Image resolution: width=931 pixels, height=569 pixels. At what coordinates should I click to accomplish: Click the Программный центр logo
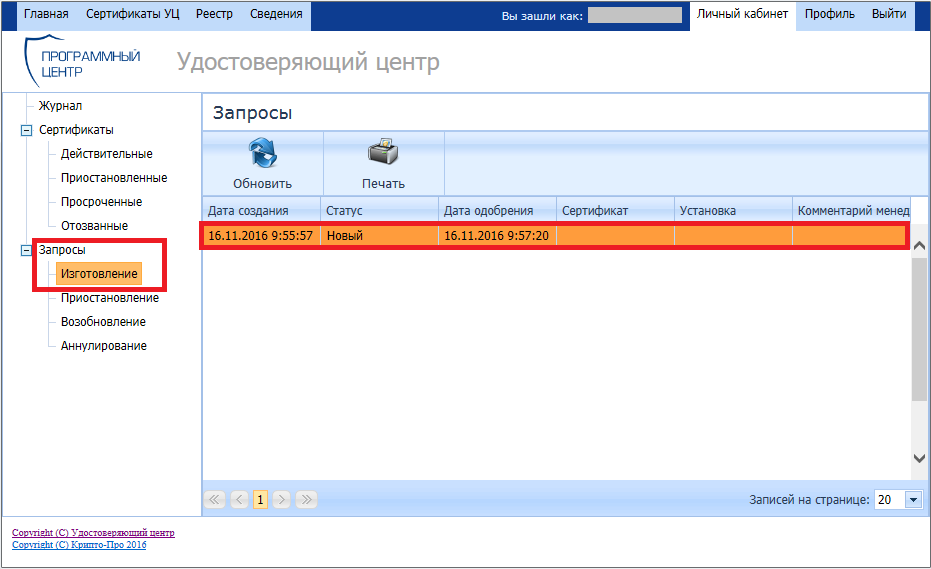(x=83, y=63)
